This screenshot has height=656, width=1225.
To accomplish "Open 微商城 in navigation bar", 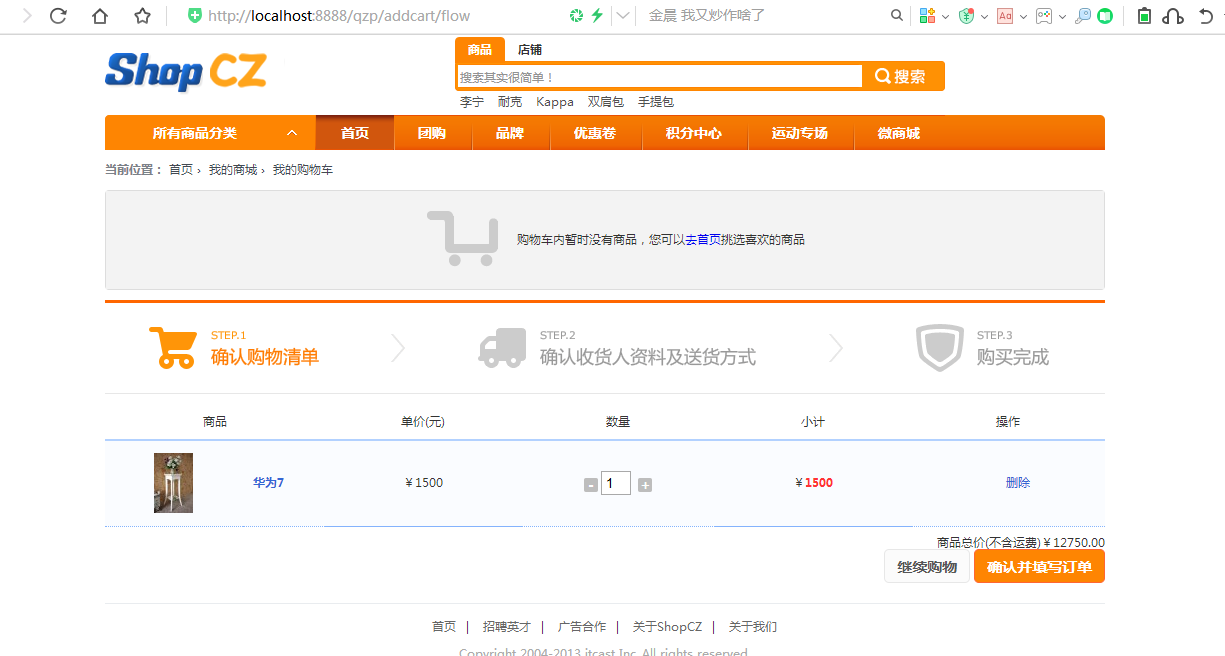I will pos(899,133).
